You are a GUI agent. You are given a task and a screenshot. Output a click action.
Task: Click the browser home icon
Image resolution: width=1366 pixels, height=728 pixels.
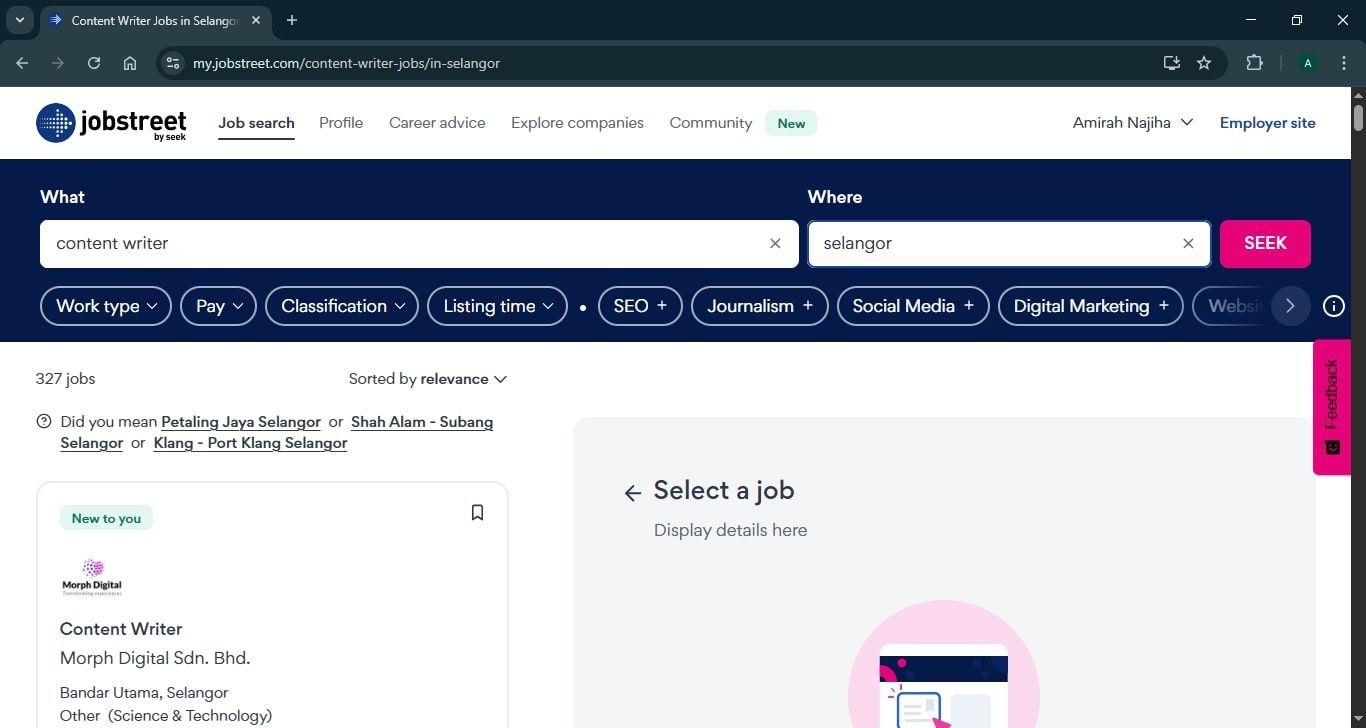click(x=130, y=62)
